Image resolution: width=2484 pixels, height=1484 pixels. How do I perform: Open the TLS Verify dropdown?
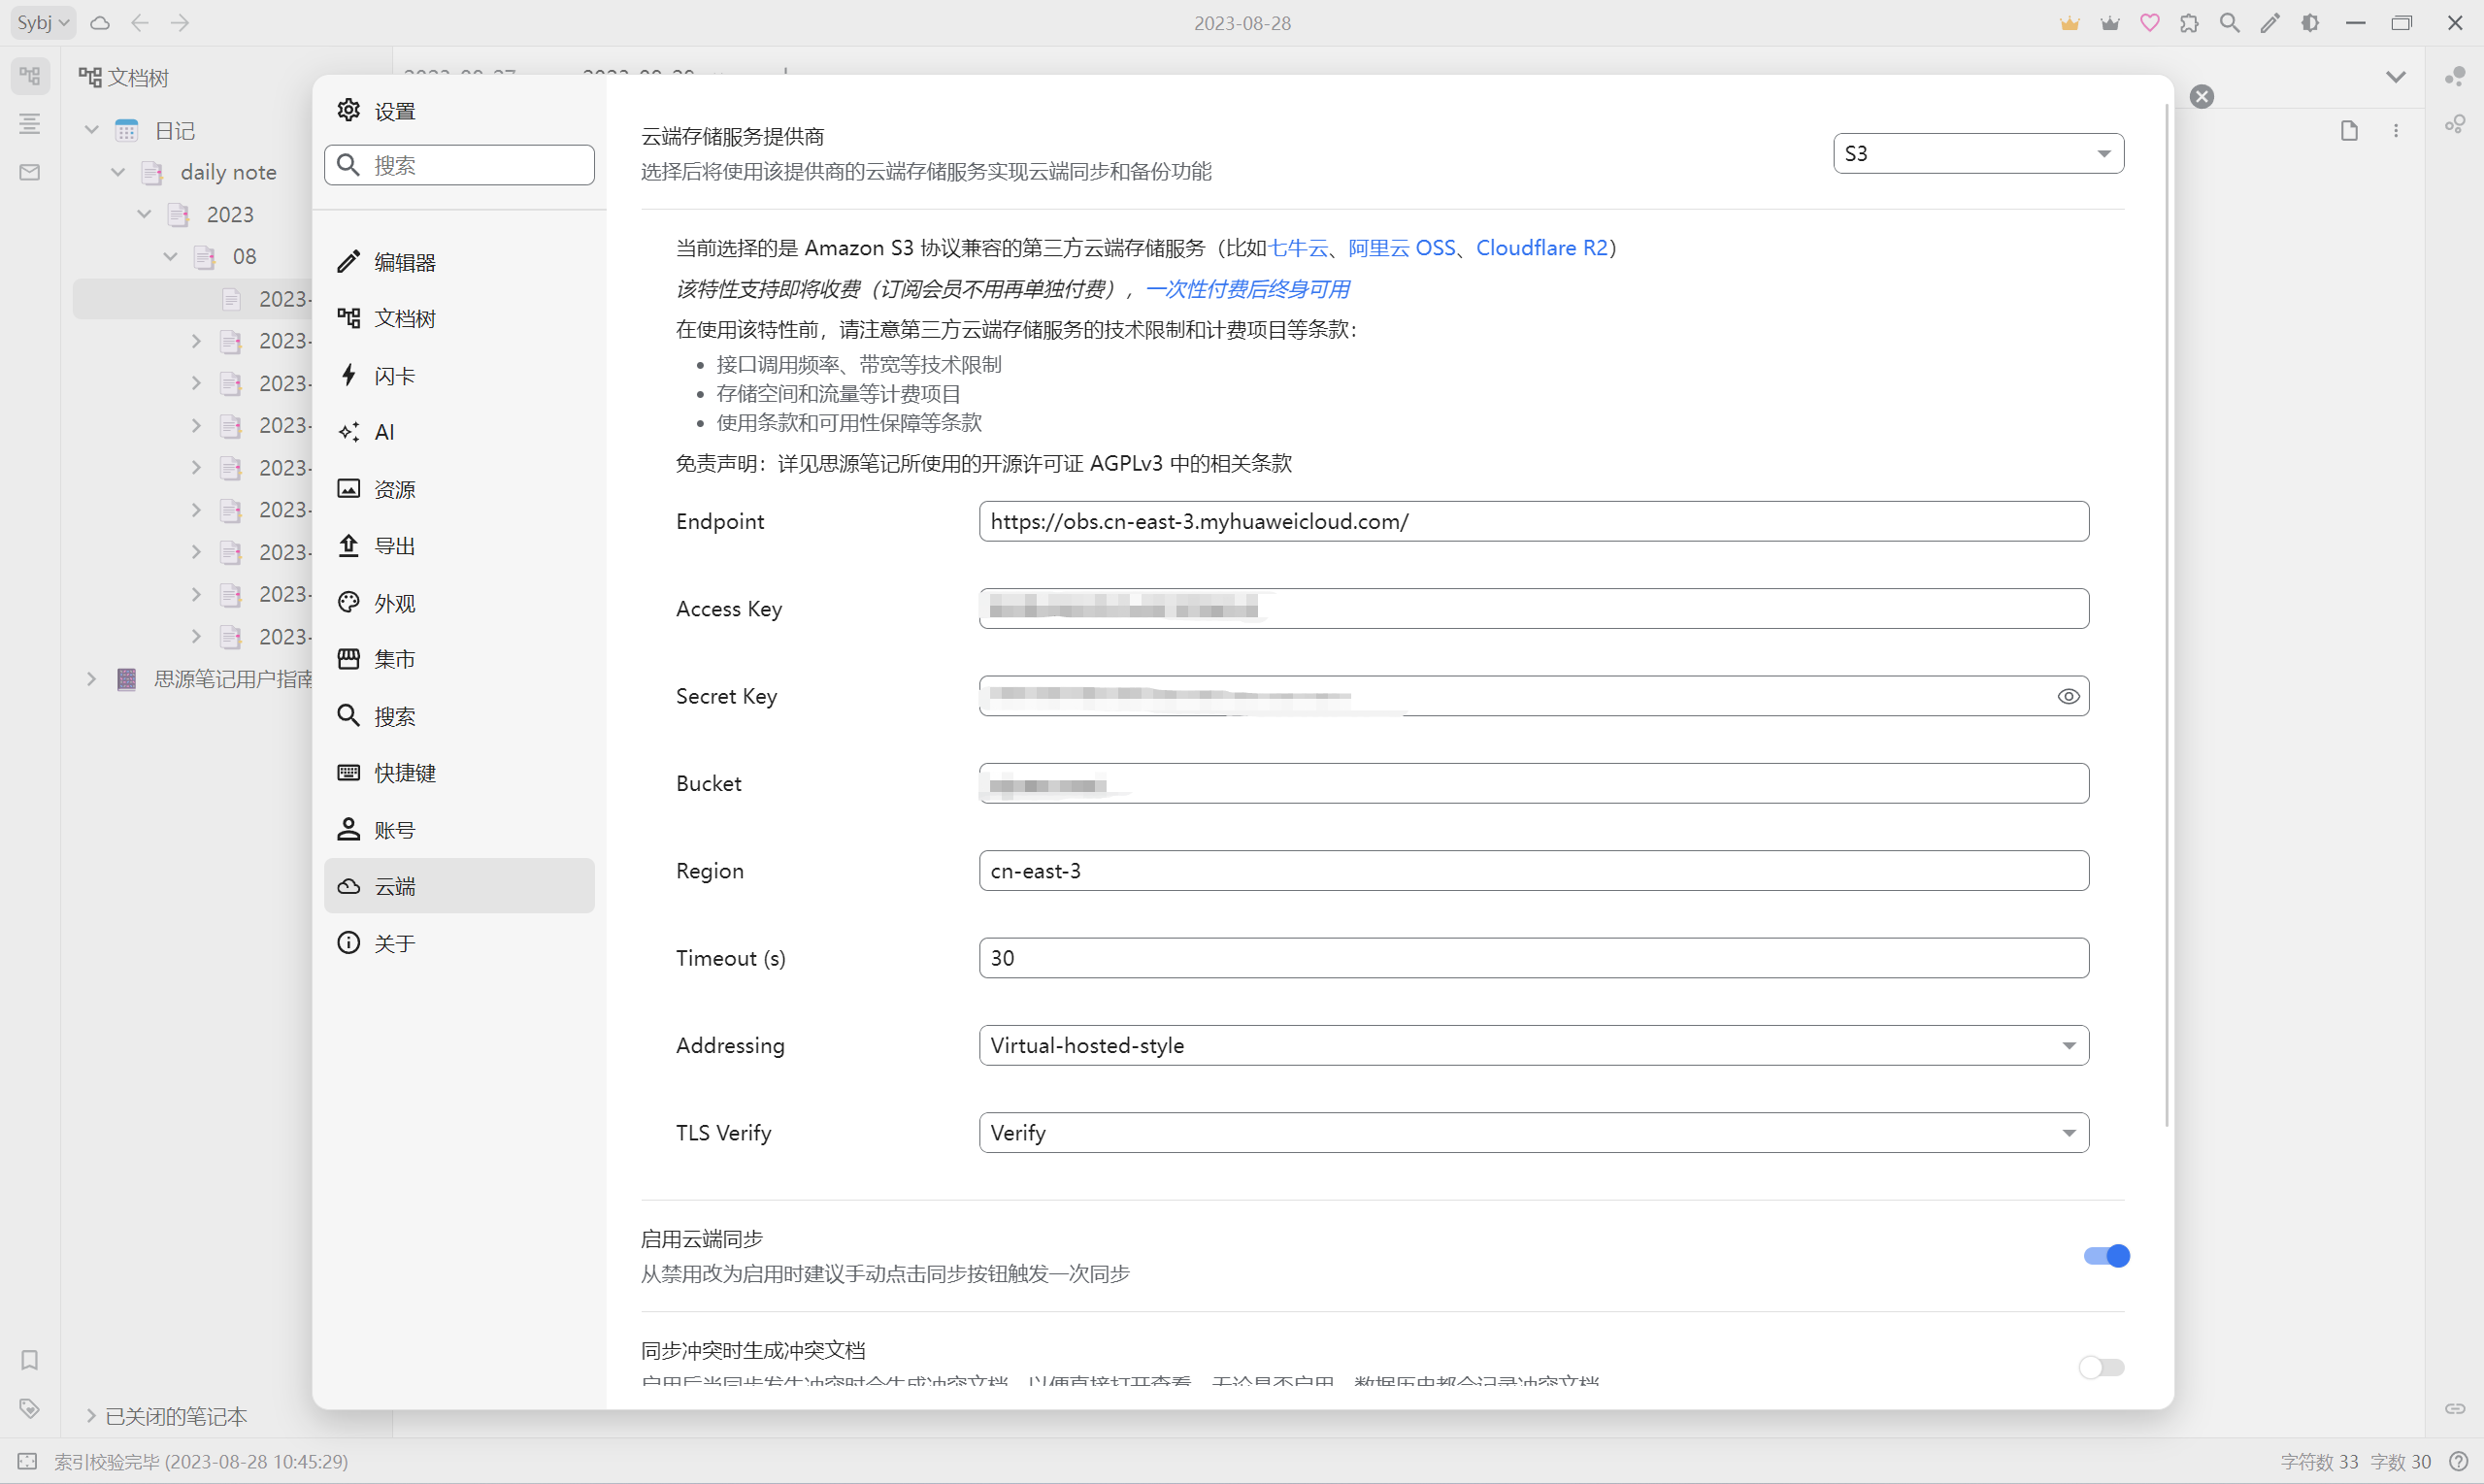tap(1533, 1132)
